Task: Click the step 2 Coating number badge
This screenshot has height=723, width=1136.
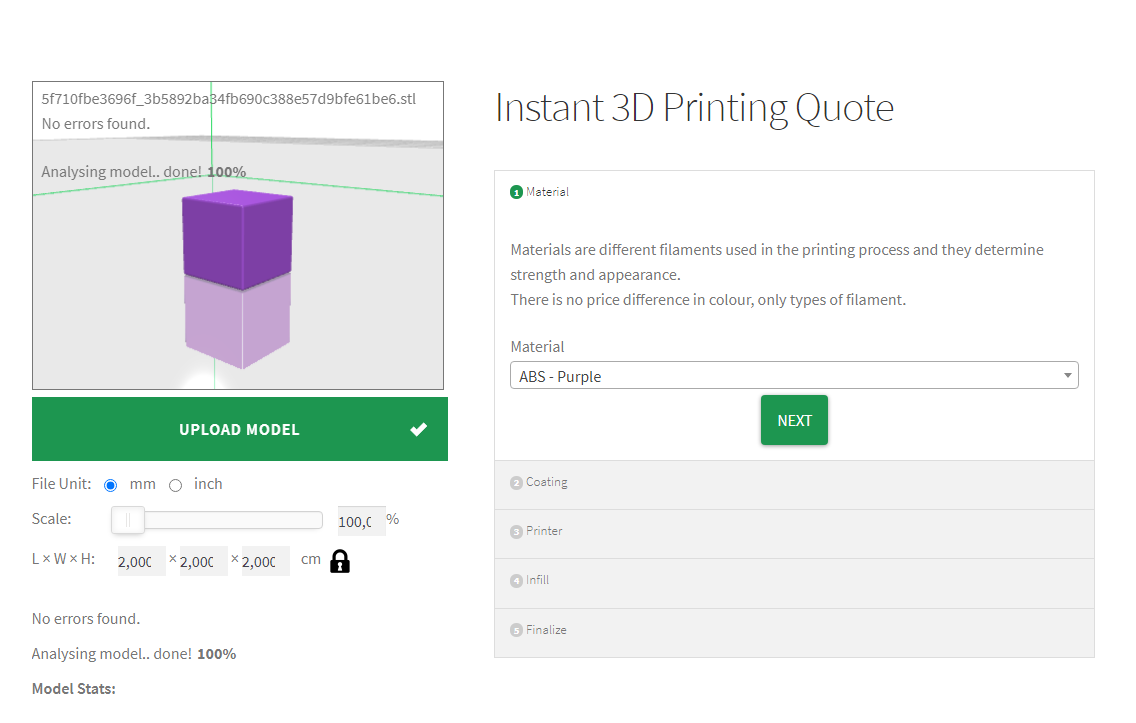Action: [x=516, y=483]
